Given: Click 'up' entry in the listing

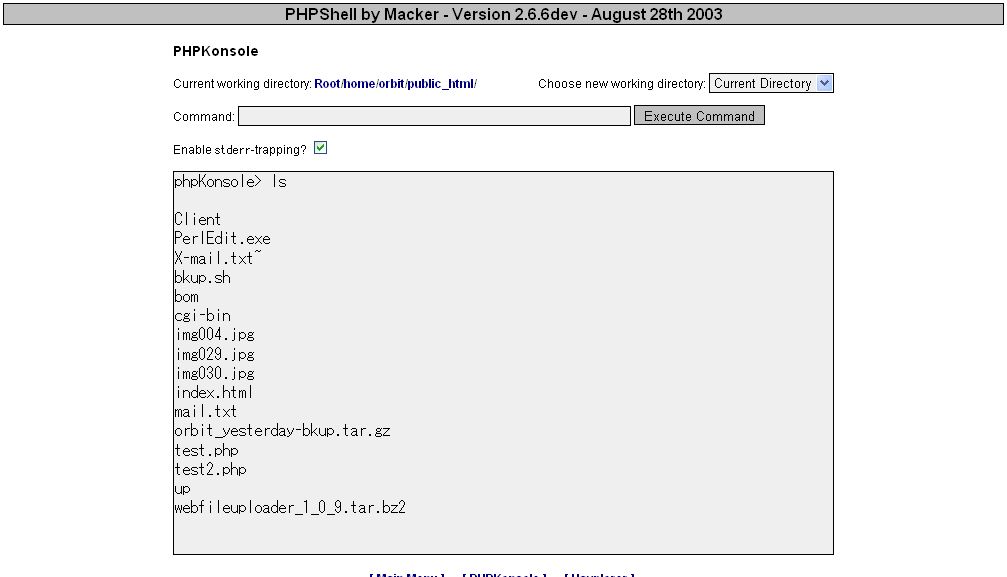Looking at the screenshot, I should pyautogui.click(x=182, y=490).
